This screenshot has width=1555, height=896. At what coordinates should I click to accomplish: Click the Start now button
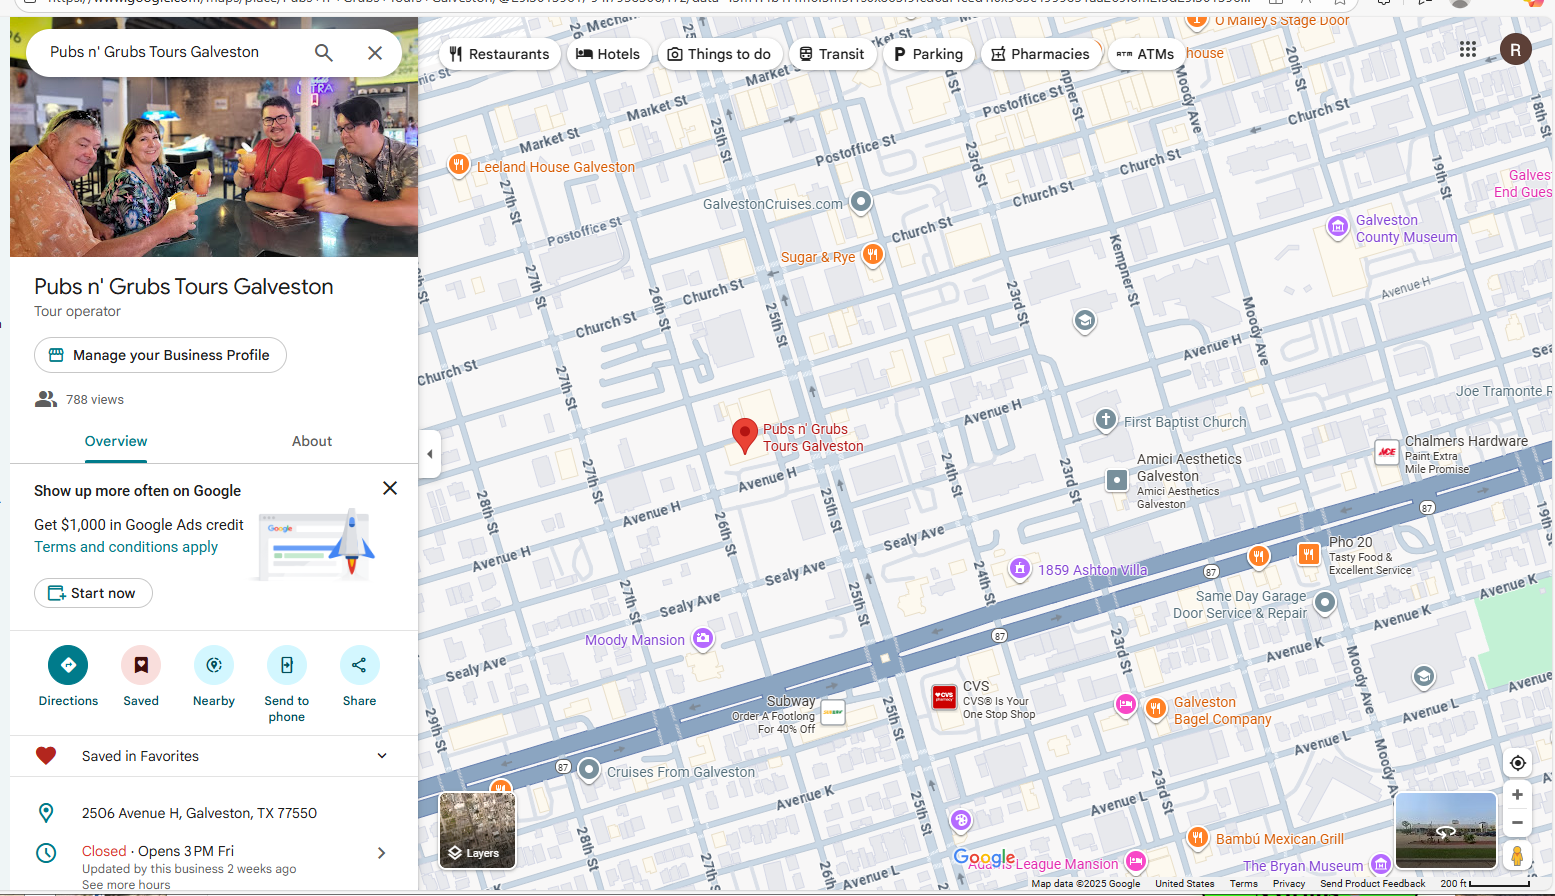coord(93,593)
